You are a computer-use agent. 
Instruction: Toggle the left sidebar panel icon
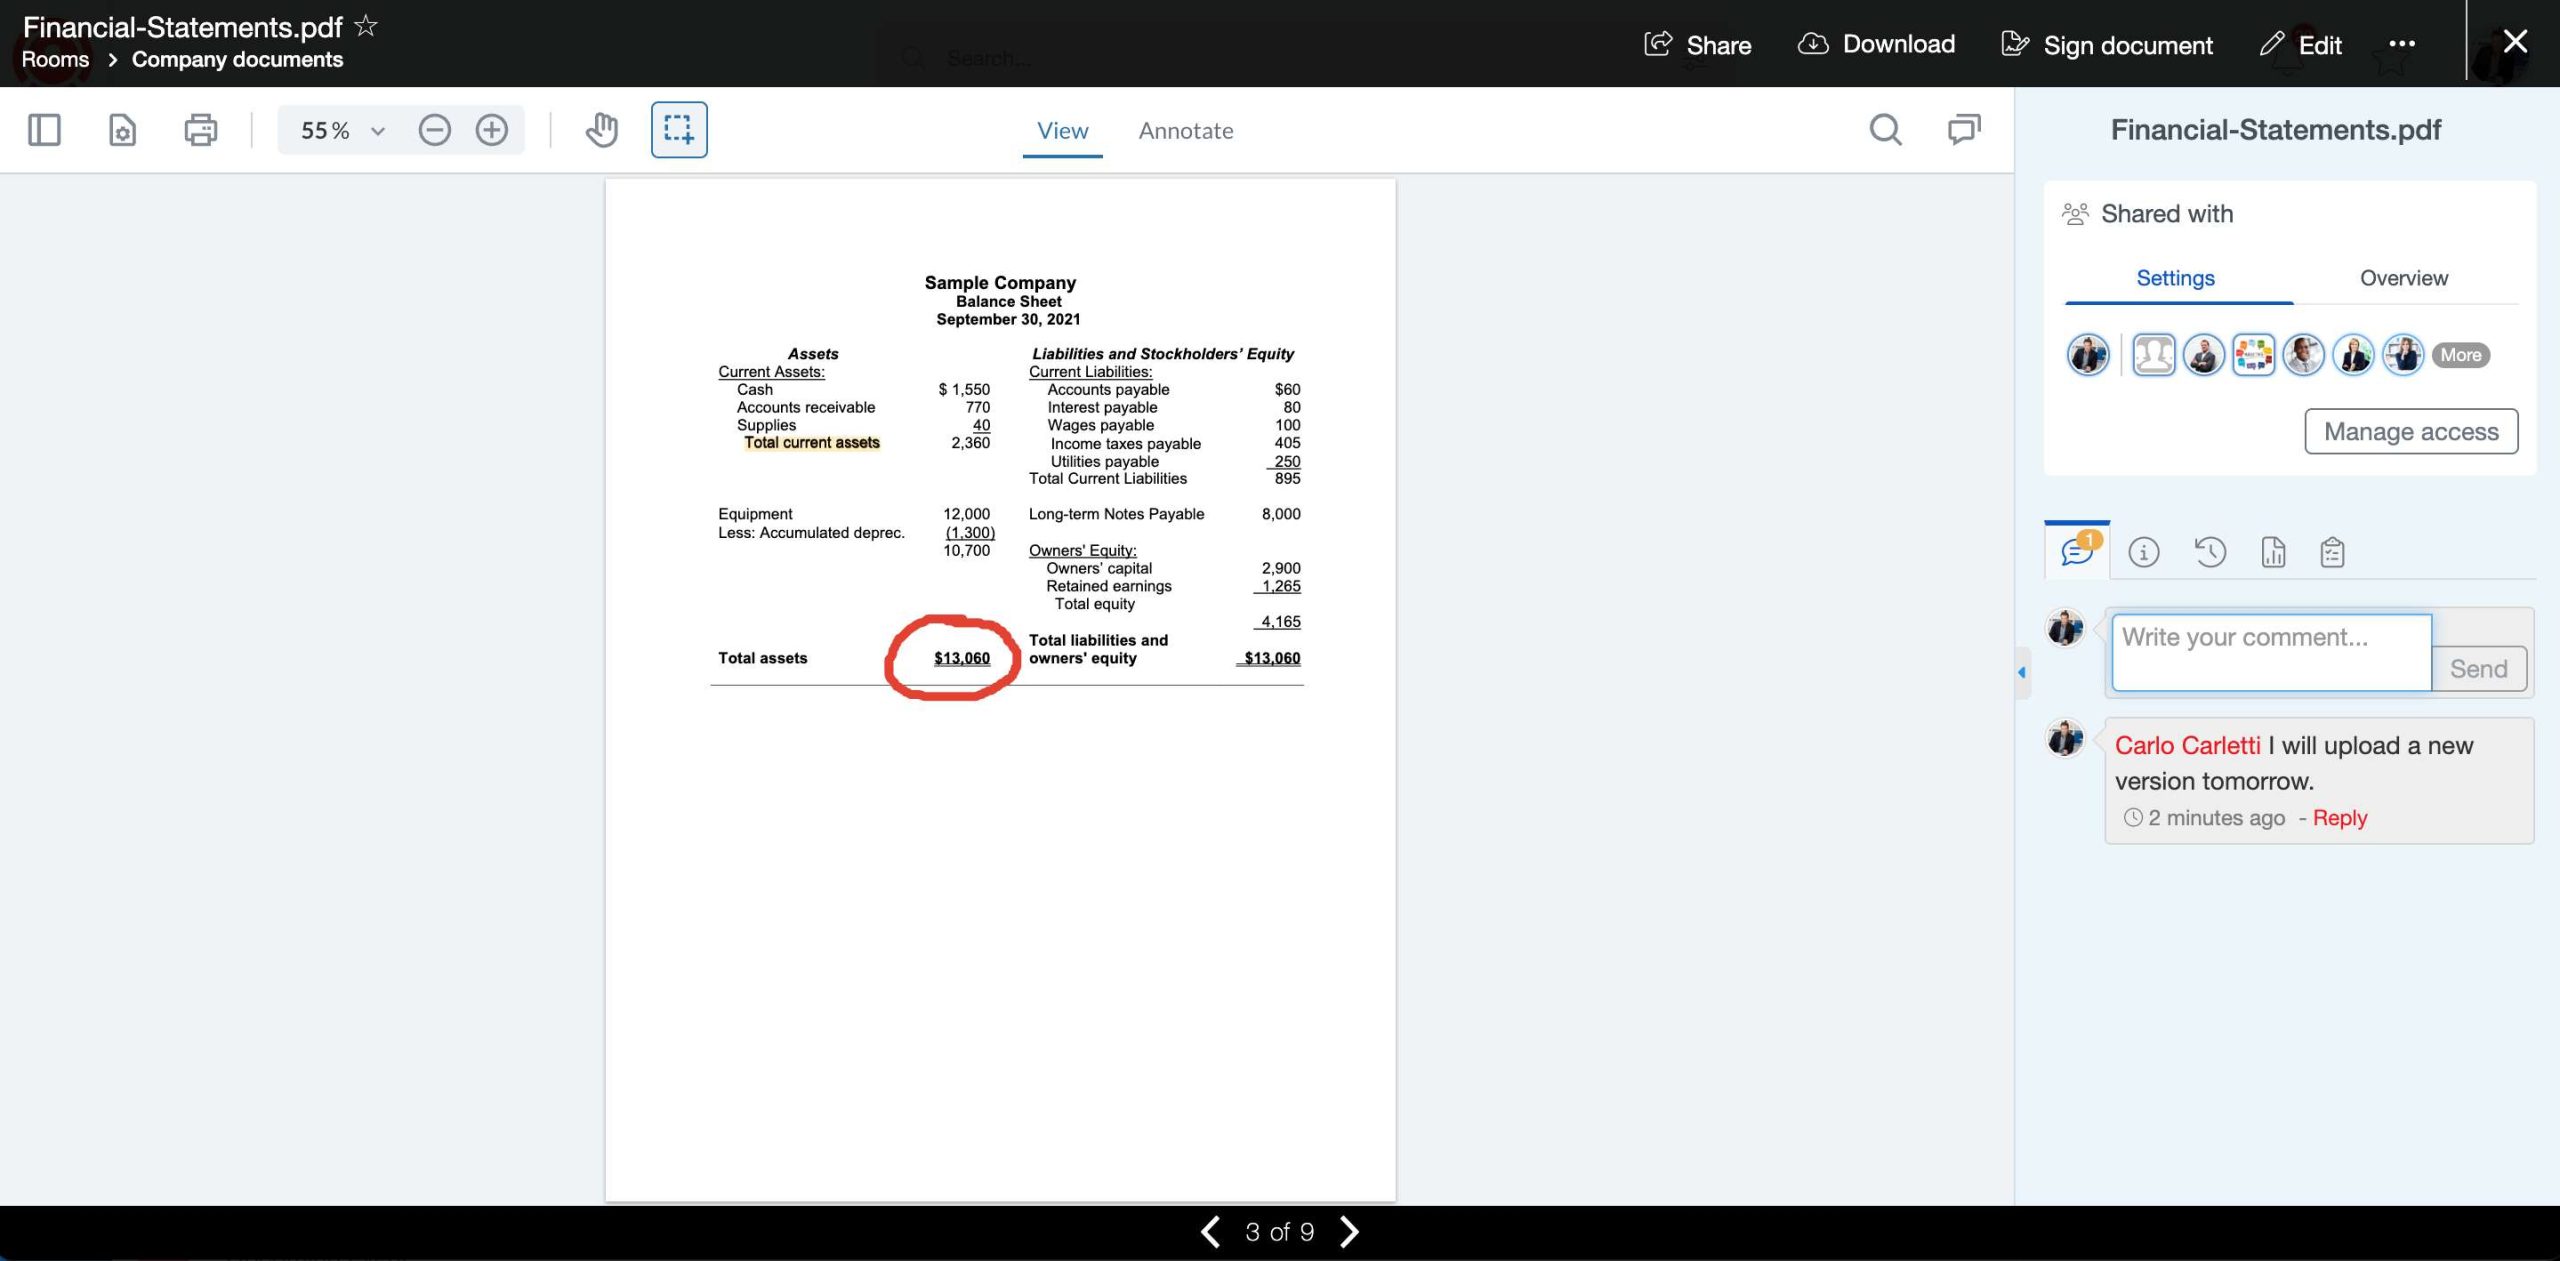pyautogui.click(x=44, y=130)
